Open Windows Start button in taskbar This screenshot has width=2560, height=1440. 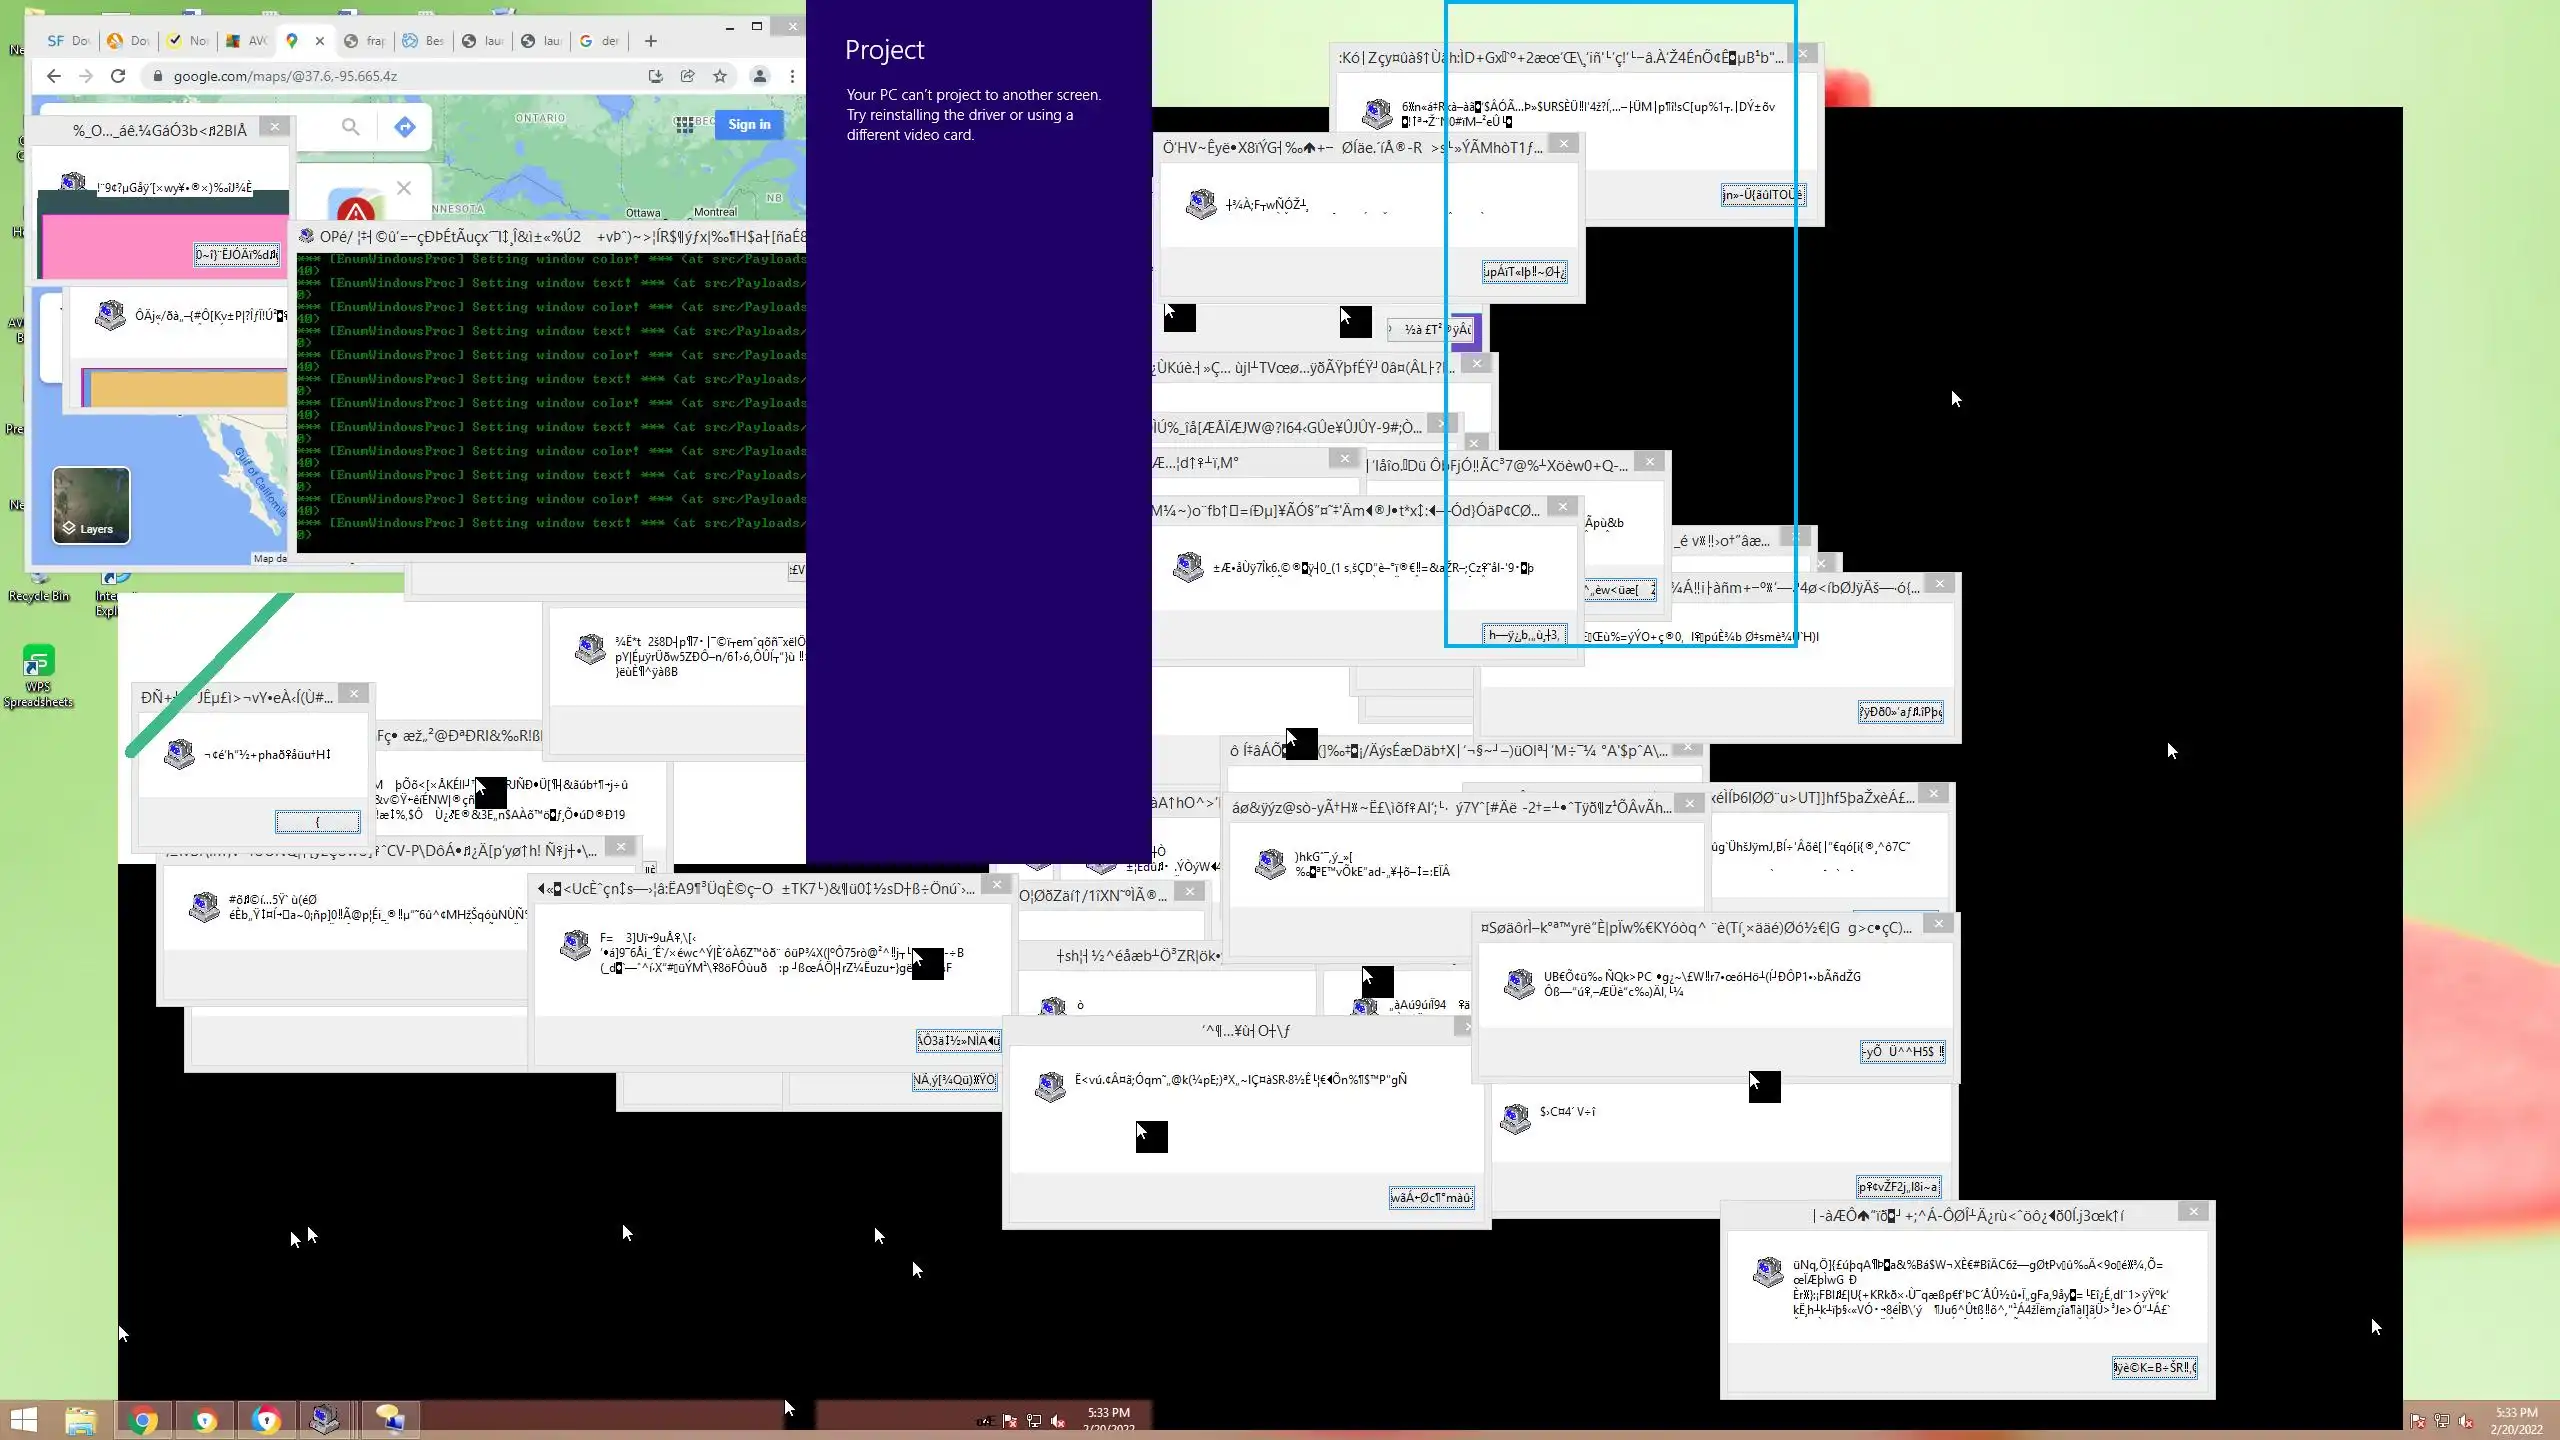(x=24, y=1419)
